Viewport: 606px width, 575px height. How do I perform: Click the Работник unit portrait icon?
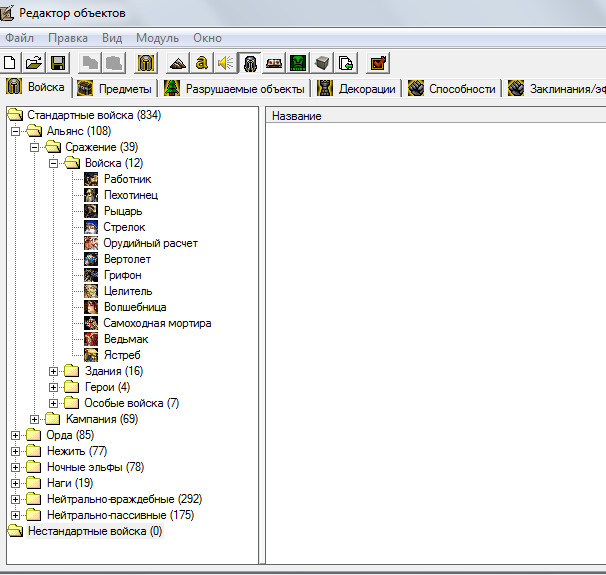(x=91, y=179)
